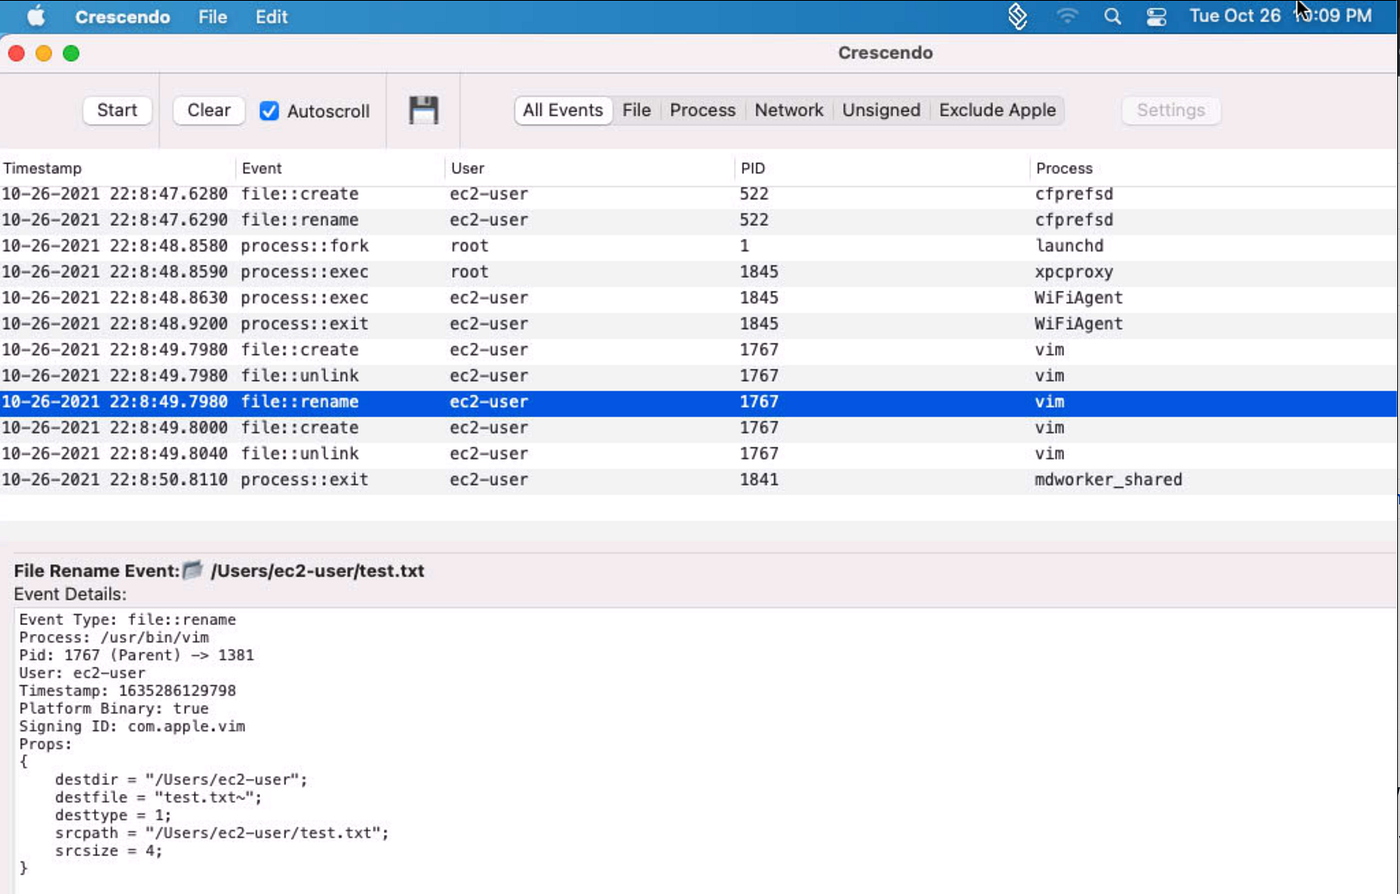Click the "Process: /usr/bin/vim" detail line
The image size is (1400, 894).
114,637
